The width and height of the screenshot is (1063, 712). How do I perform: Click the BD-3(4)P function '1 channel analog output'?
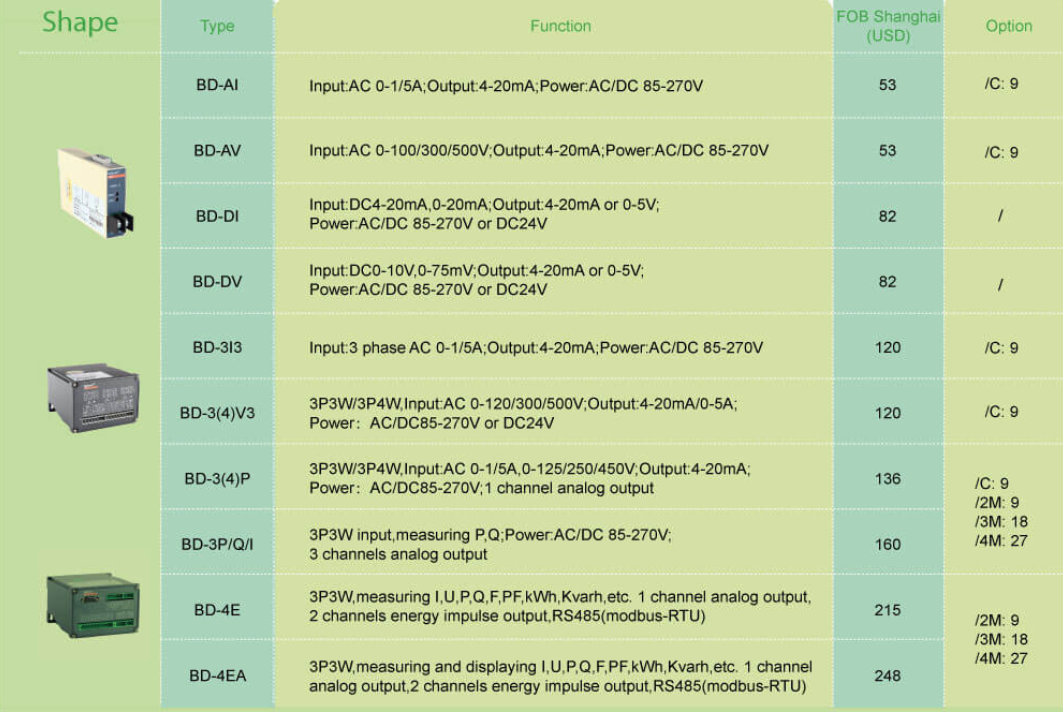pos(569,488)
